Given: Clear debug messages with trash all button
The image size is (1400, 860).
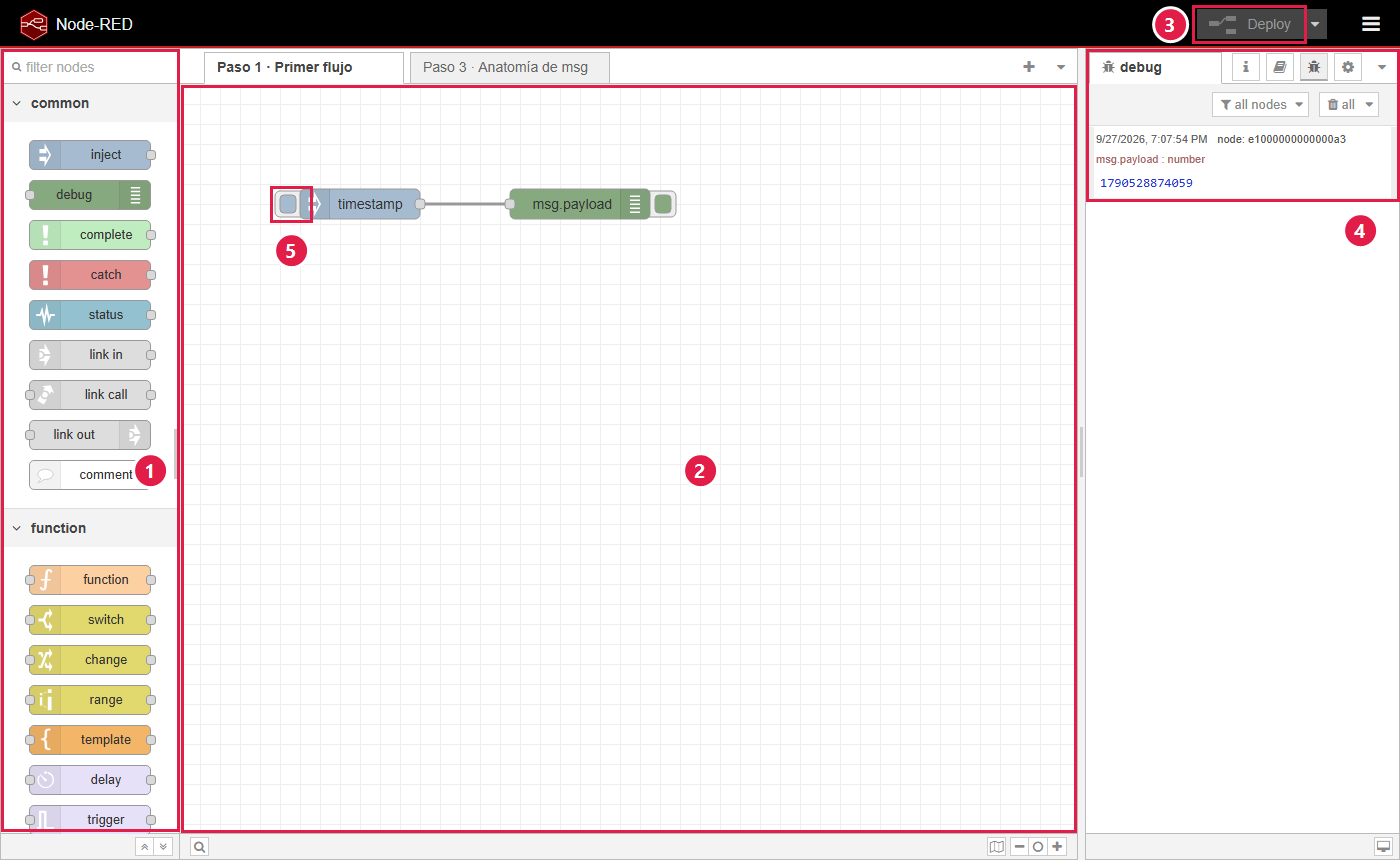Looking at the screenshot, I should coord(1340,104).
